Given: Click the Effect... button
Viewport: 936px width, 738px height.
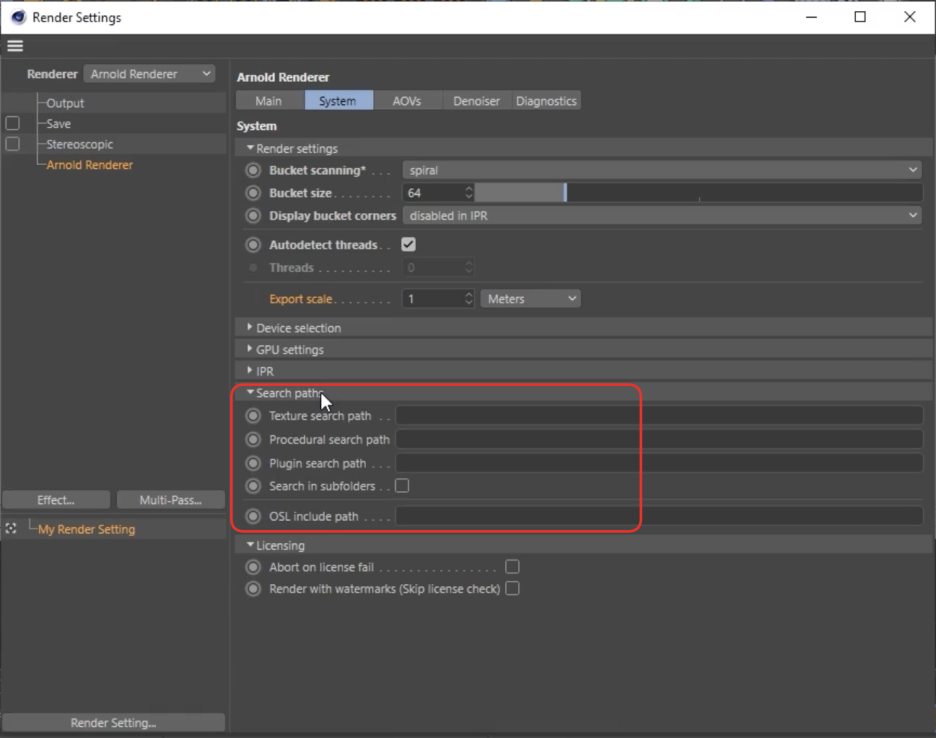Looking at the screenshot, I should click(x=56, y=500).
